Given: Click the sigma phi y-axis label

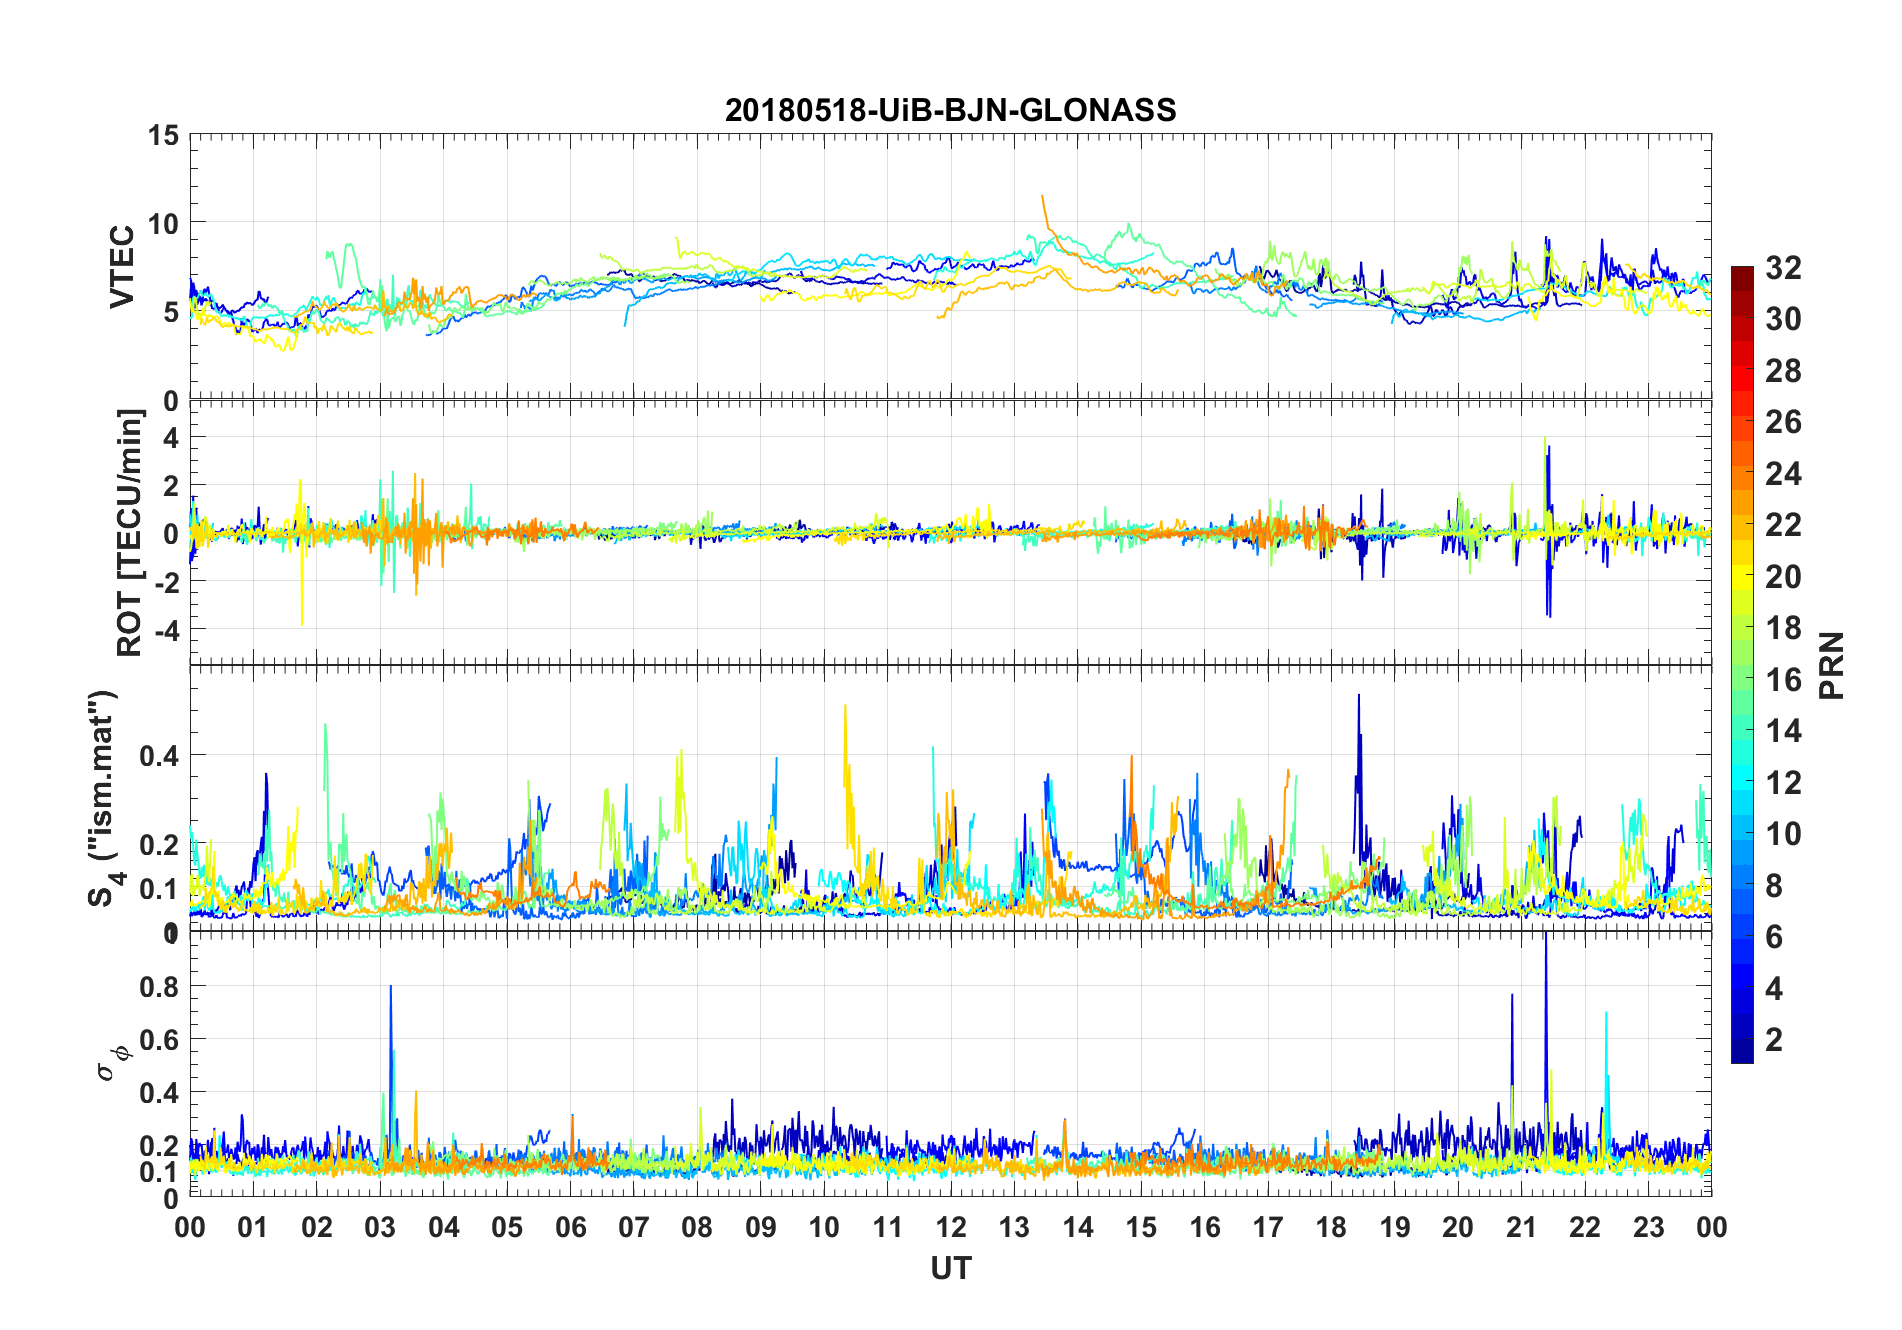Looking at the screenshot, I should pos(113,1063).
